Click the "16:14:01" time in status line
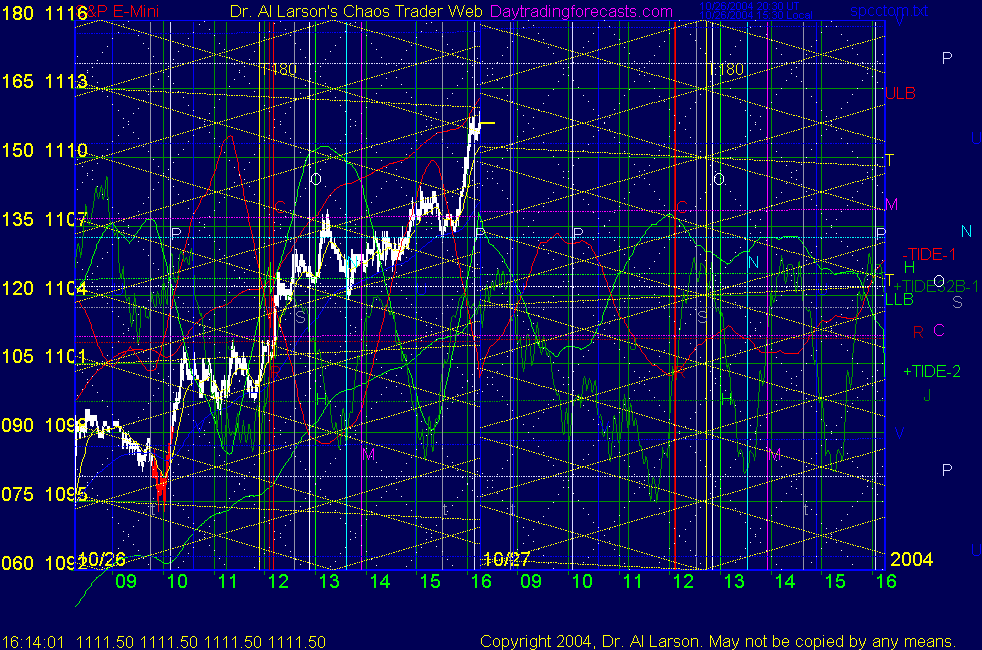 pyautogui.click(x=33, y=642)
